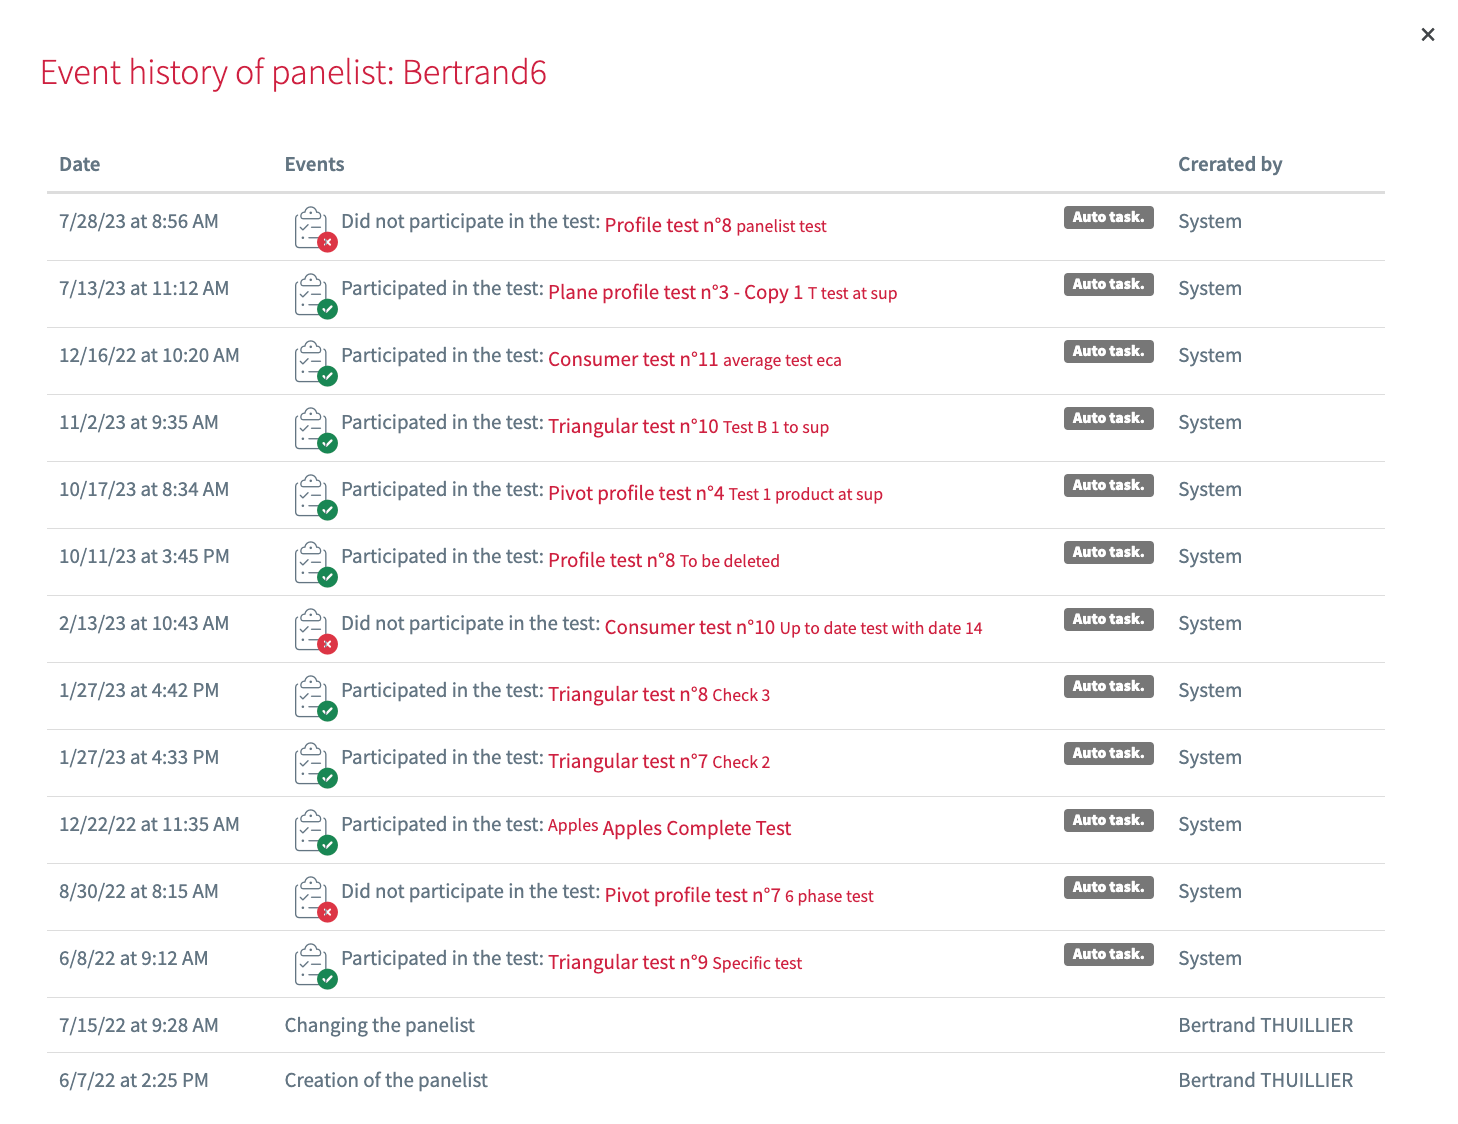
Task: Click the participated icon for 7/13/23 event
Action: click(314, 295)
